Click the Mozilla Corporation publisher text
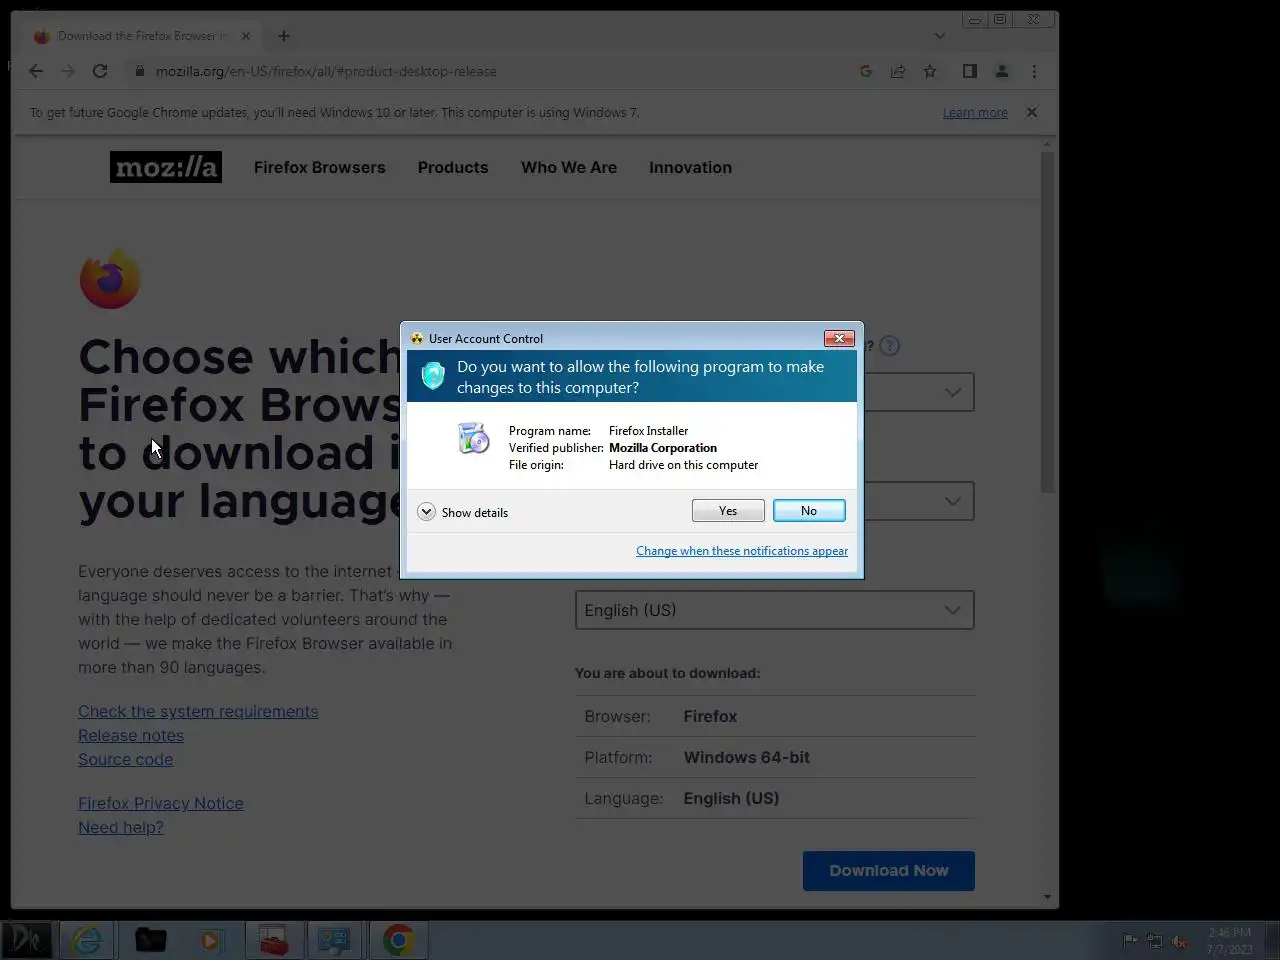This screenshot has width=1280, height=960. click(x=663, y=448)
